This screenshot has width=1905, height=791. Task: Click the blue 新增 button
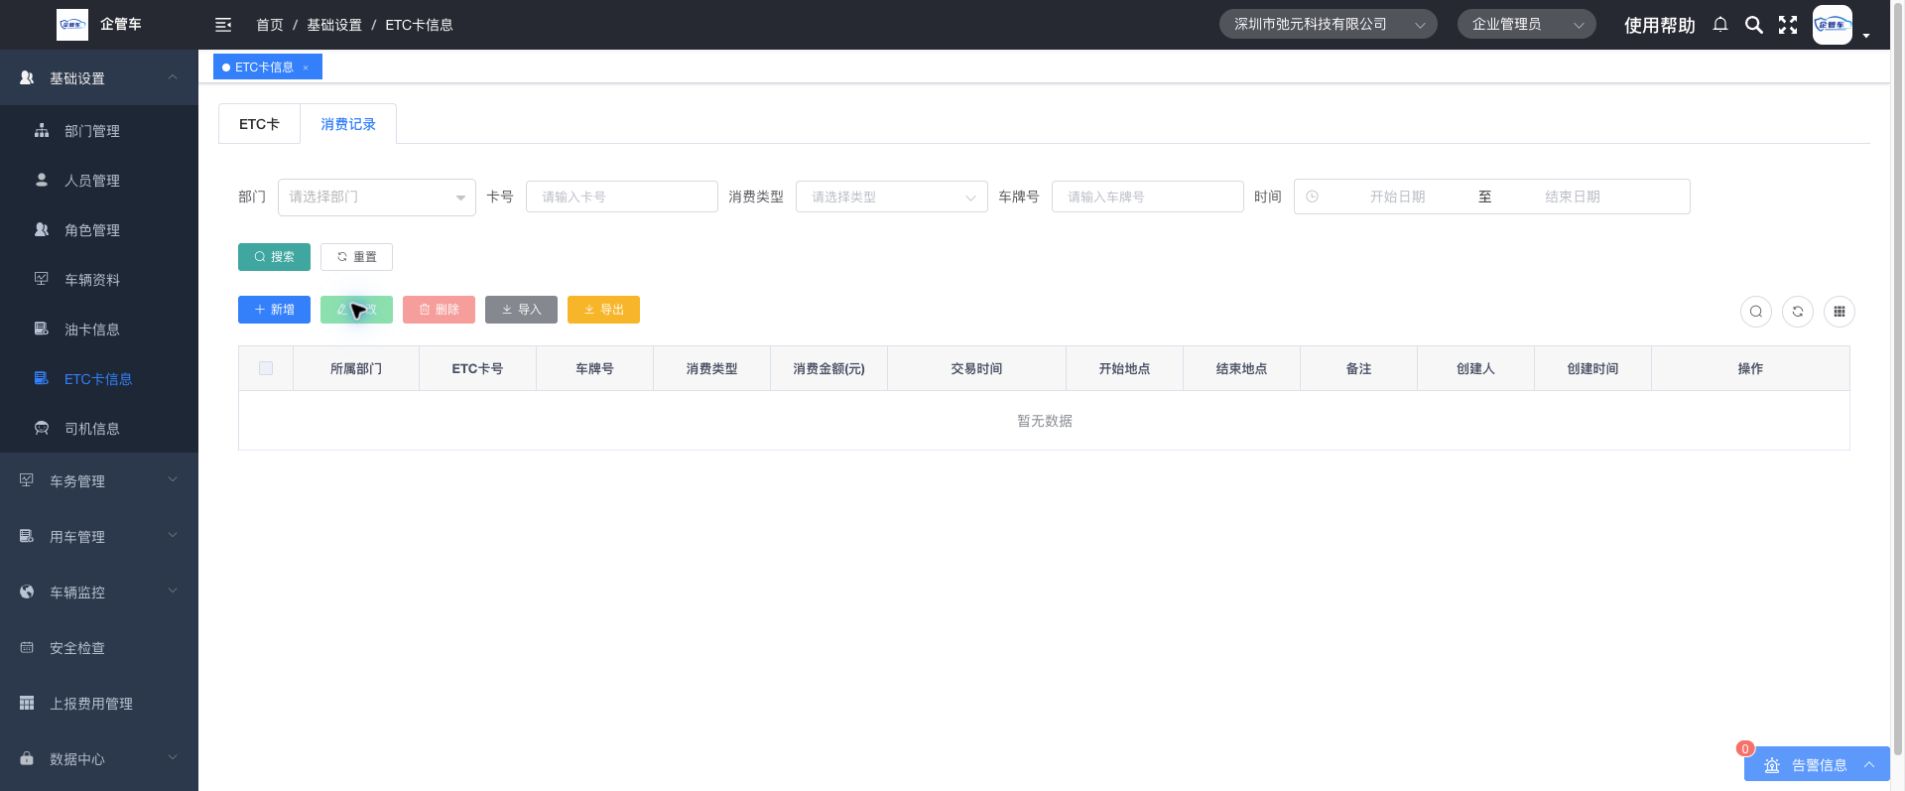coord(274,310)
